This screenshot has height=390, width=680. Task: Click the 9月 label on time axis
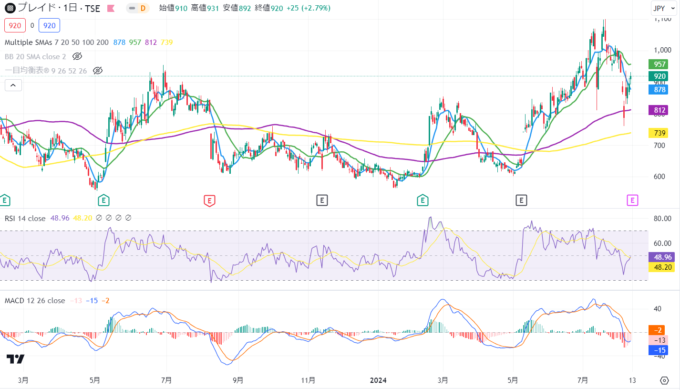coord(238,380)
